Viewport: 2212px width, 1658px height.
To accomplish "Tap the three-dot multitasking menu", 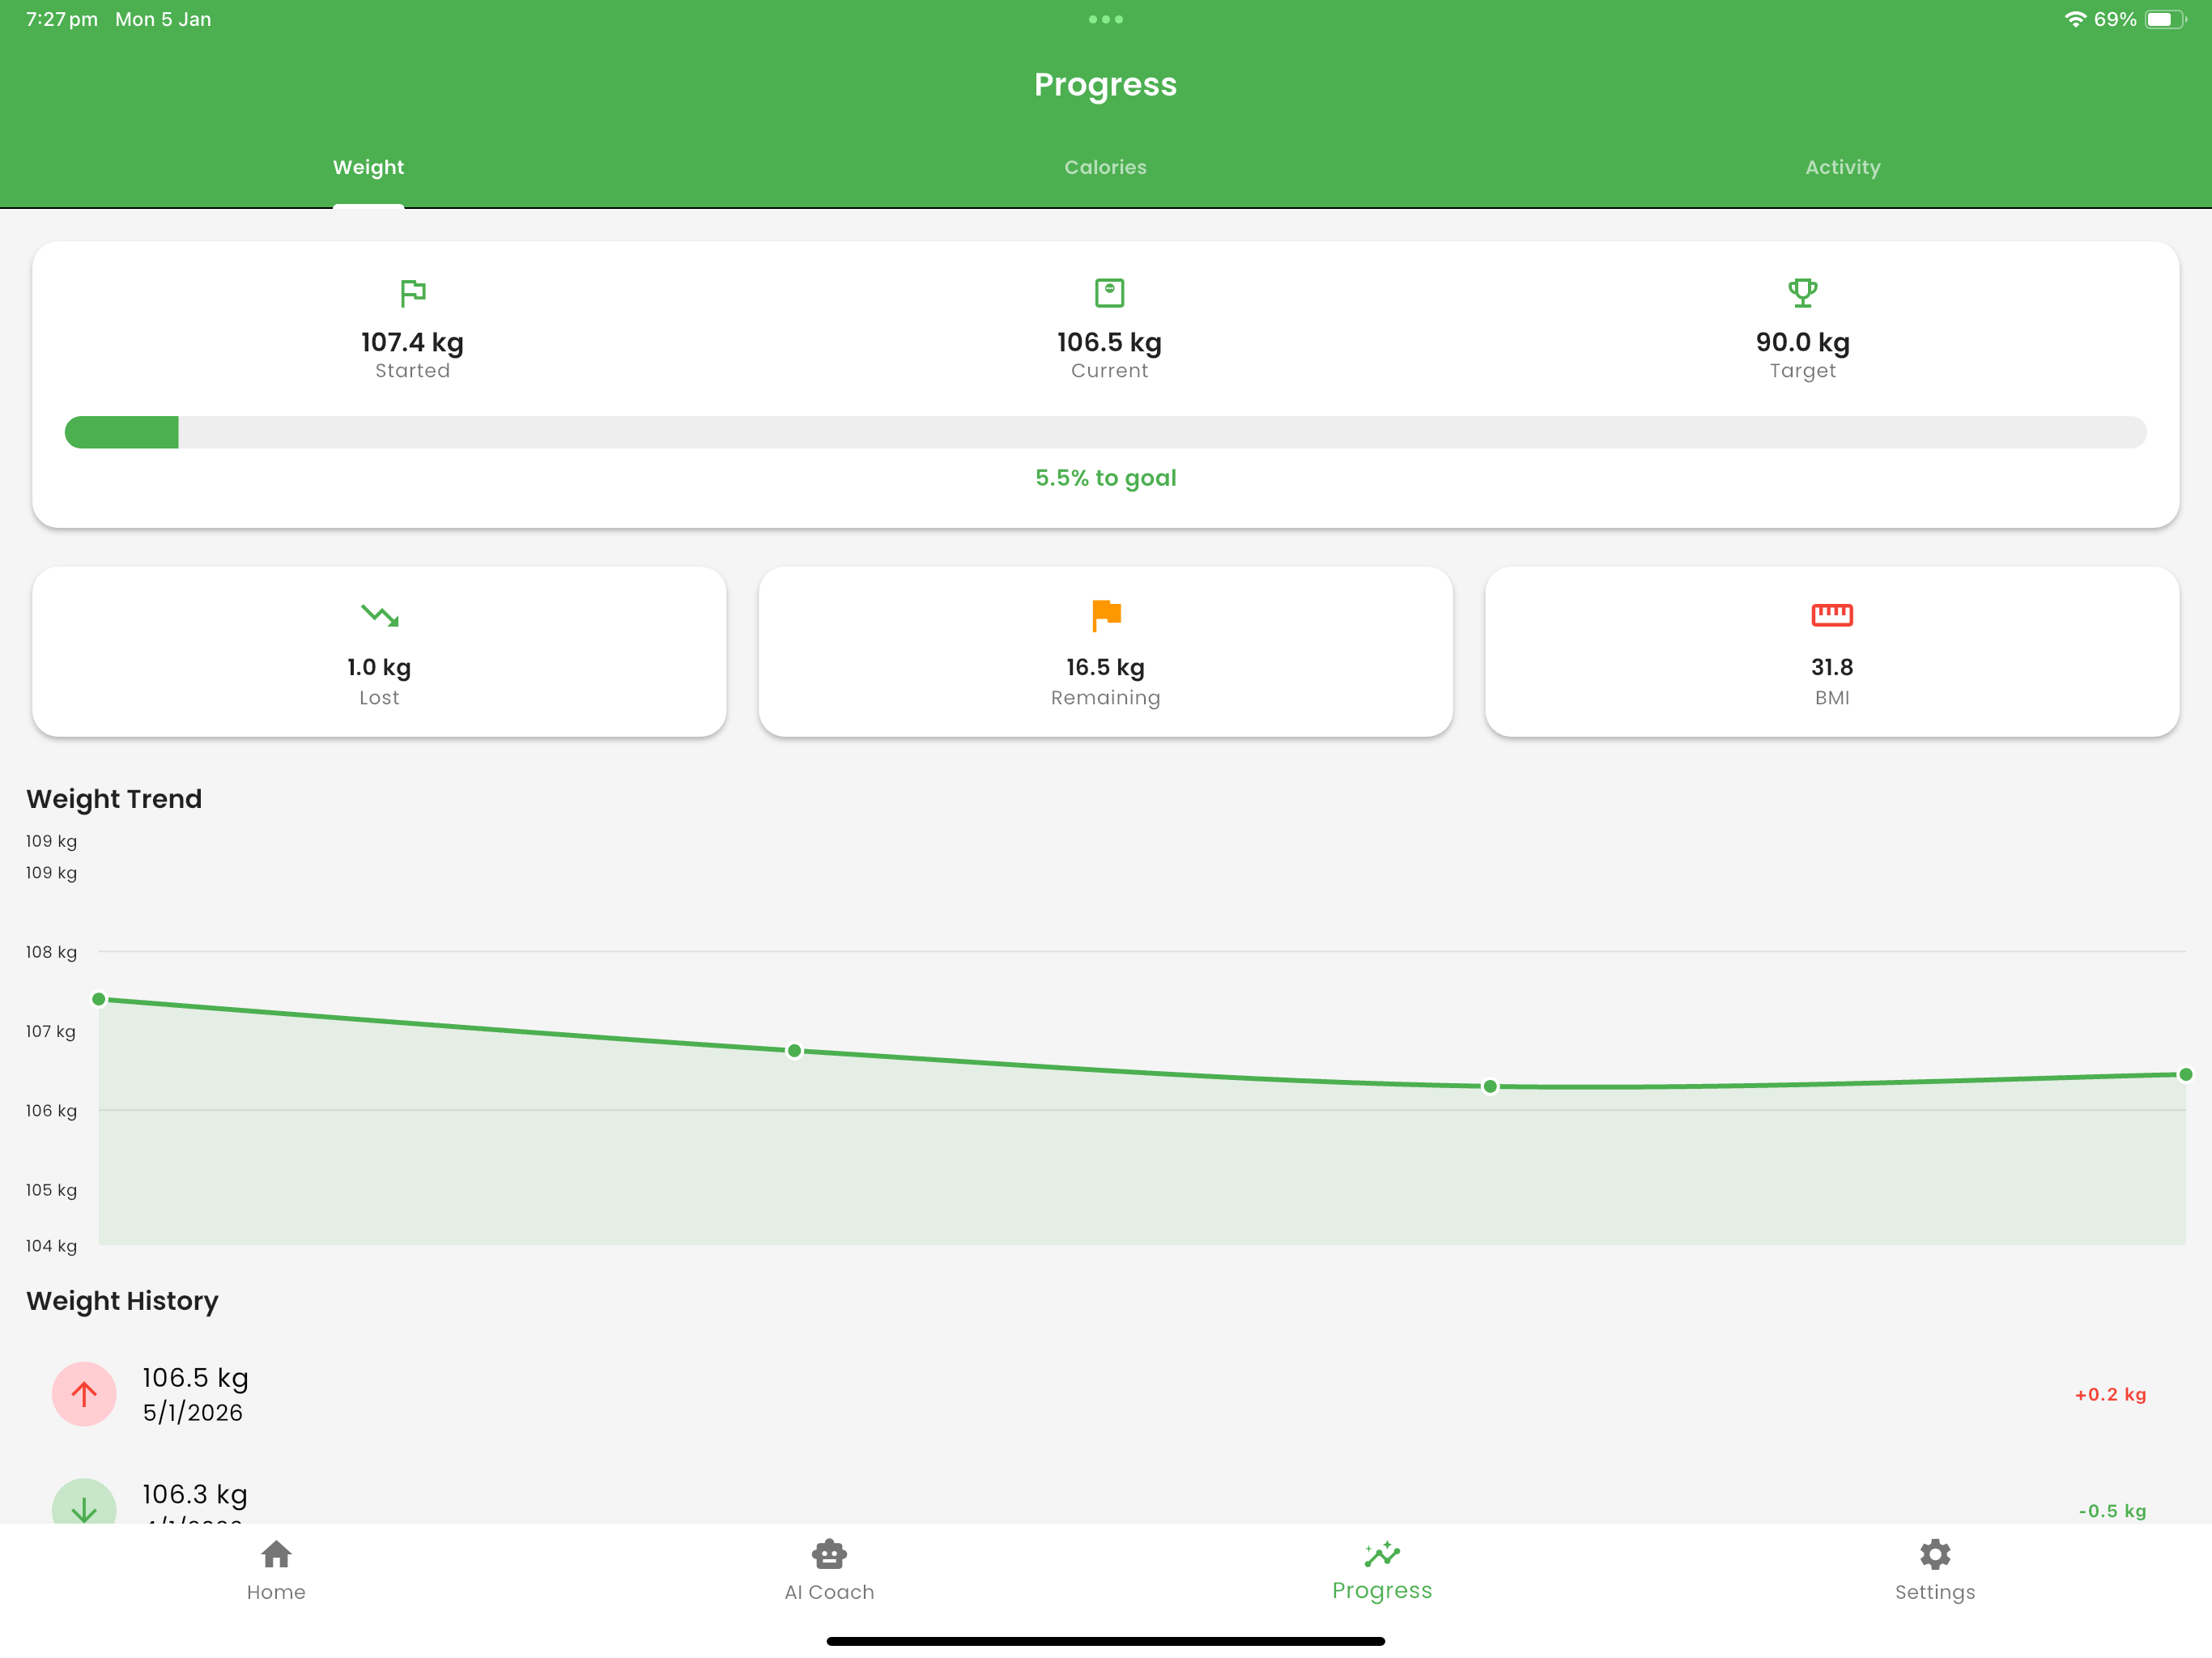I will [x=1105, y=19].
